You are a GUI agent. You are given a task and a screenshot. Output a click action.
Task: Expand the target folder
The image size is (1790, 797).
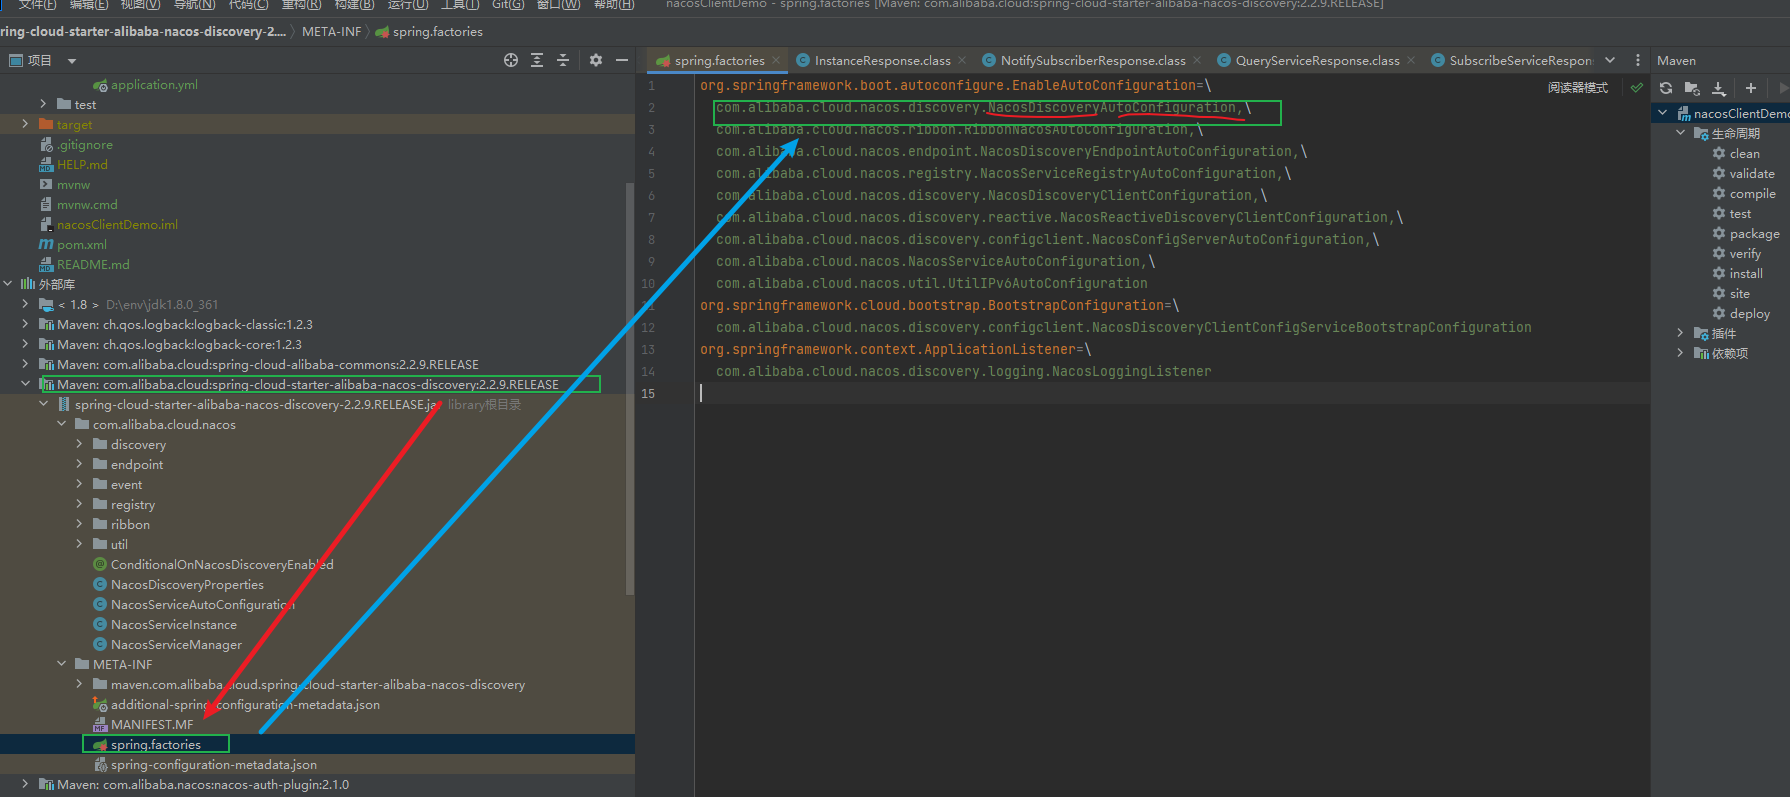[x=25, y=124]
